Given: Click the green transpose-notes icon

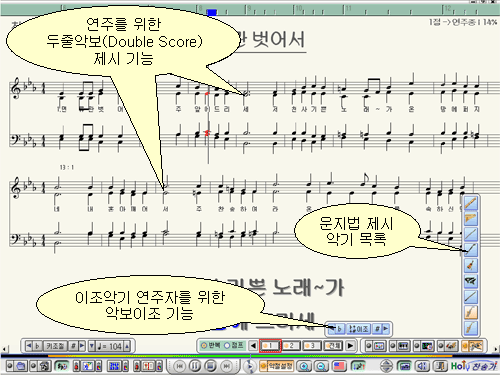Looking at the screenshot, I should pyautogui.click(x=358, y=366).
